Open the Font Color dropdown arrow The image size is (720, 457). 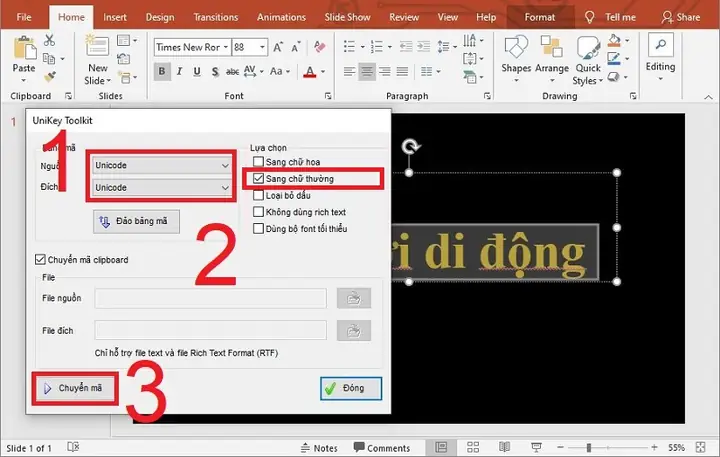click(323, 72)
